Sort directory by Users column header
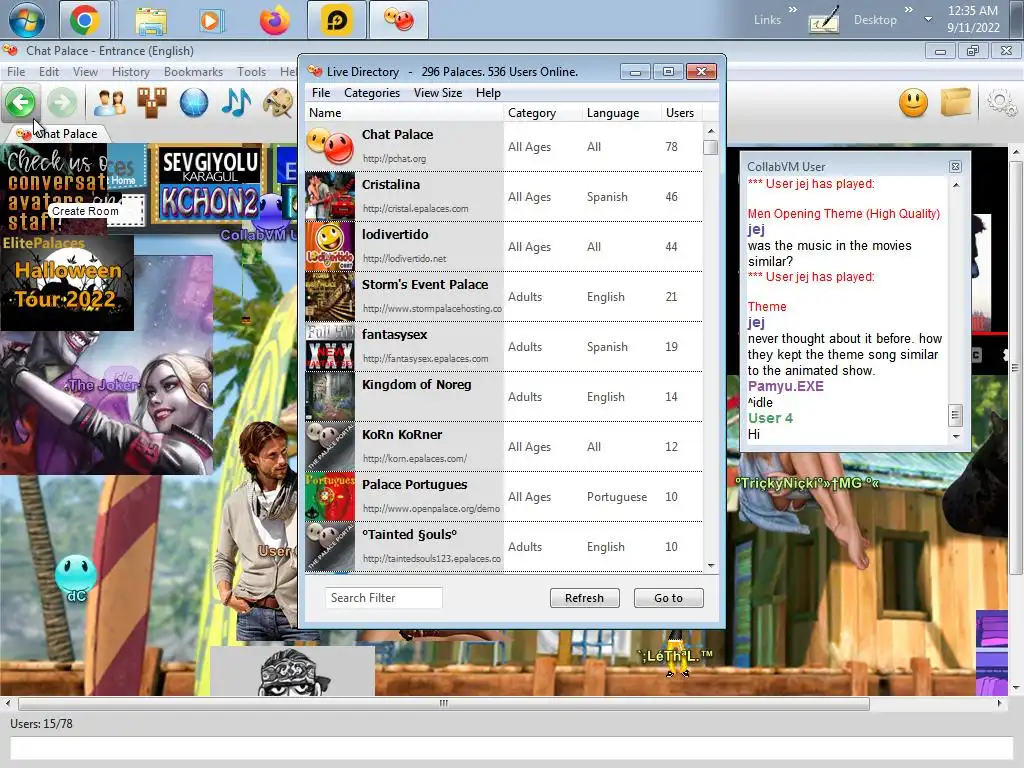Screen dimensions: 1024x768 click(681, 113)
